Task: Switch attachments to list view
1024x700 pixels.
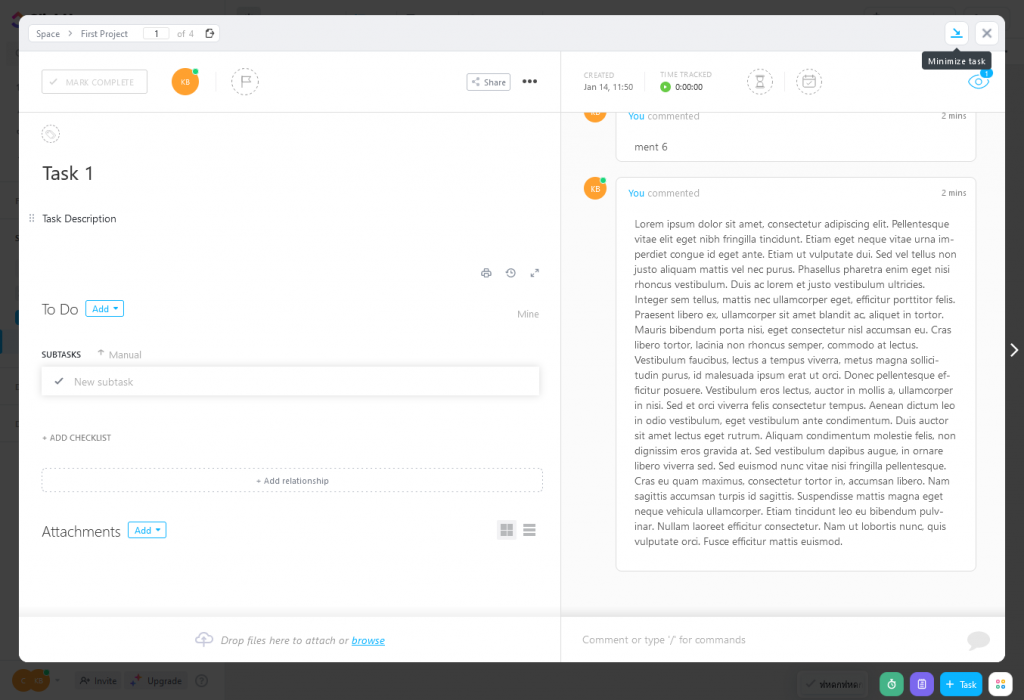Action: 530,530
